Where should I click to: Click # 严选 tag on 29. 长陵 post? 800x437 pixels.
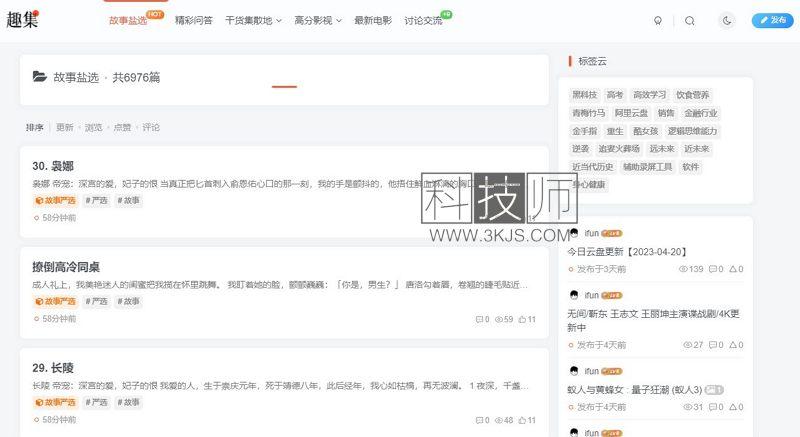tap(96, 403)
